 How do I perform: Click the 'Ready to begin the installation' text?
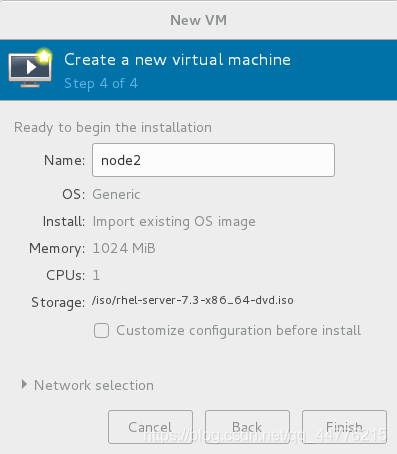click(113, 128)
